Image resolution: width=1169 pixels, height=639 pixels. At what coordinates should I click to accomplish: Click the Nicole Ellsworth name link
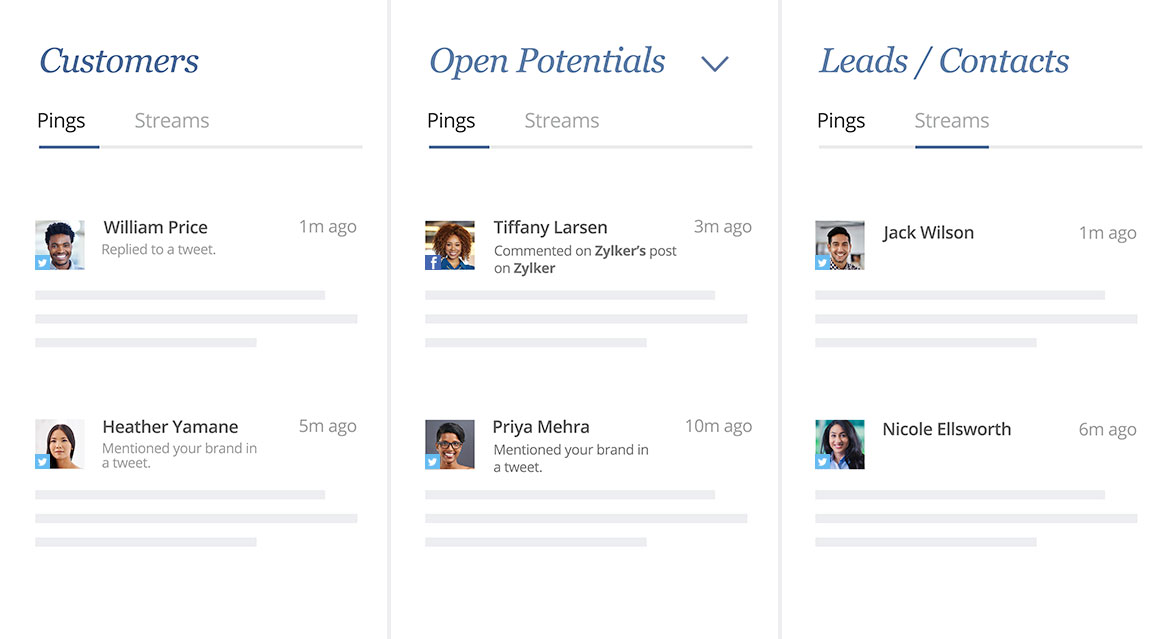(x=947, y=429)
